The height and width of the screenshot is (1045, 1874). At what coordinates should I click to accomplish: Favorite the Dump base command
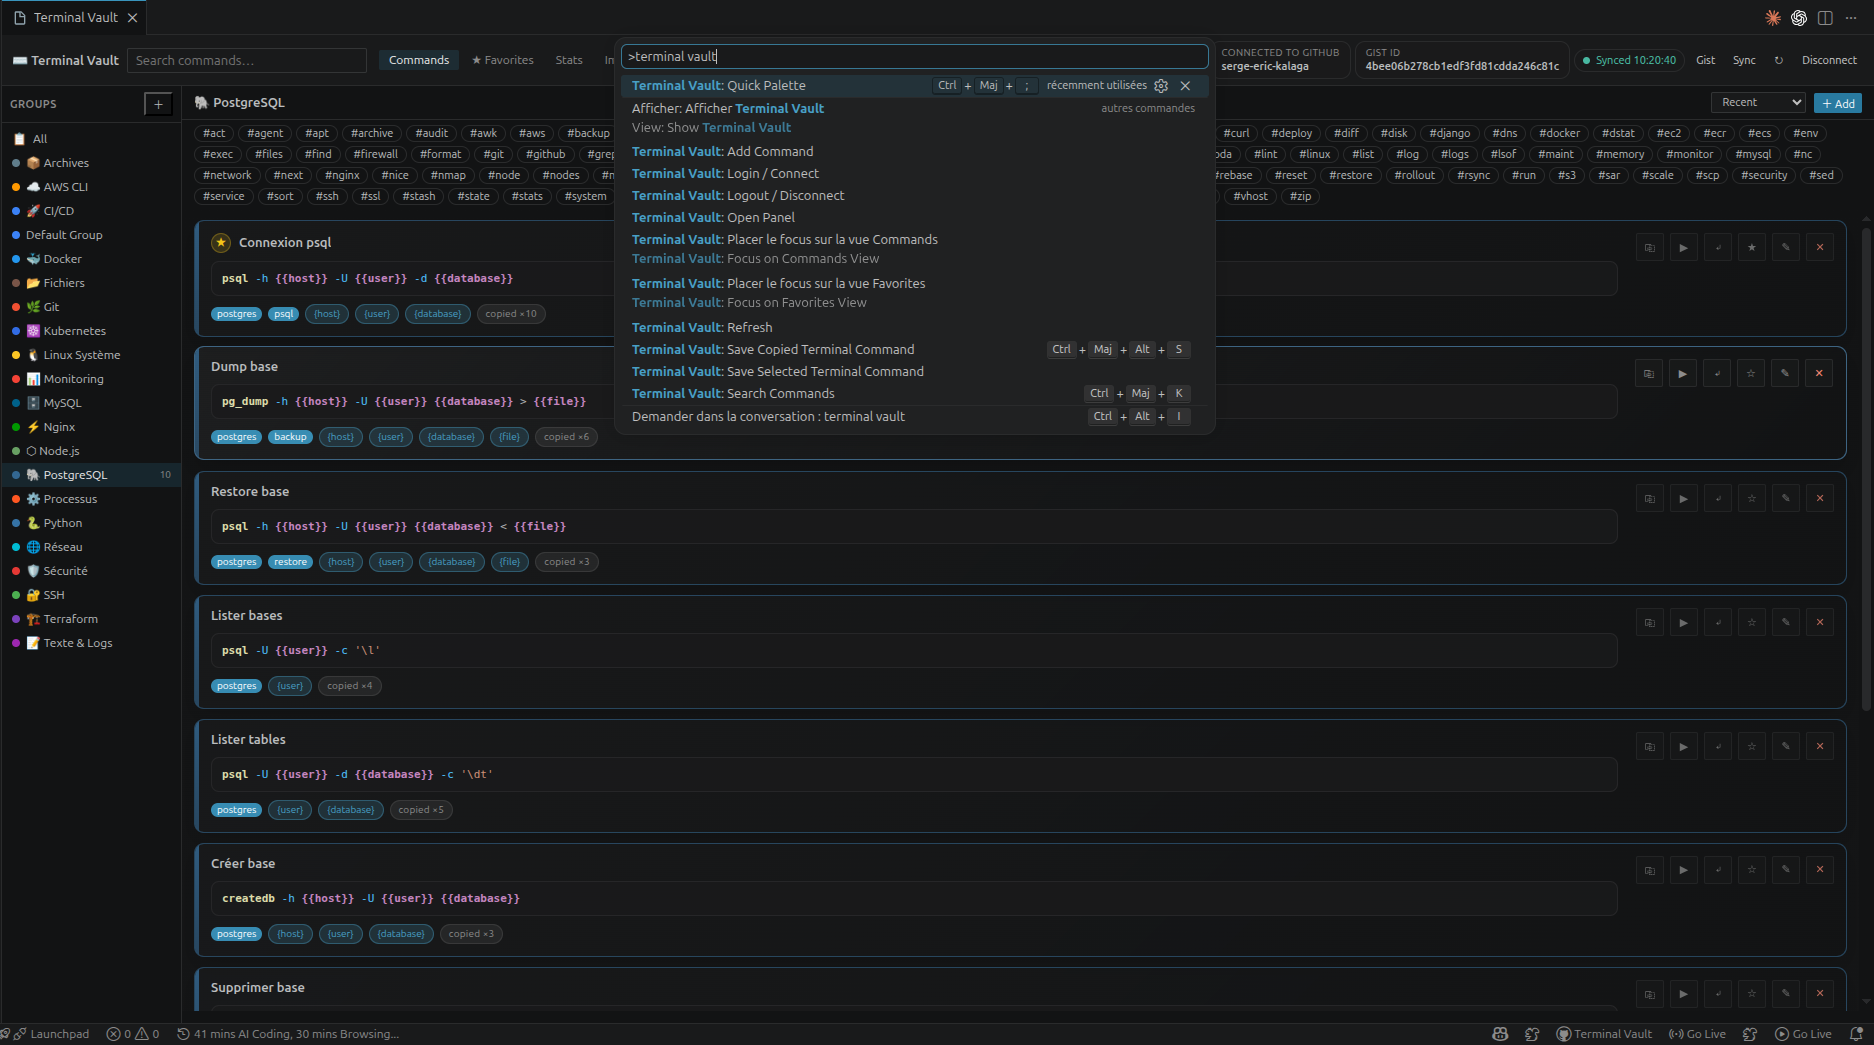tap(1751, 373)
